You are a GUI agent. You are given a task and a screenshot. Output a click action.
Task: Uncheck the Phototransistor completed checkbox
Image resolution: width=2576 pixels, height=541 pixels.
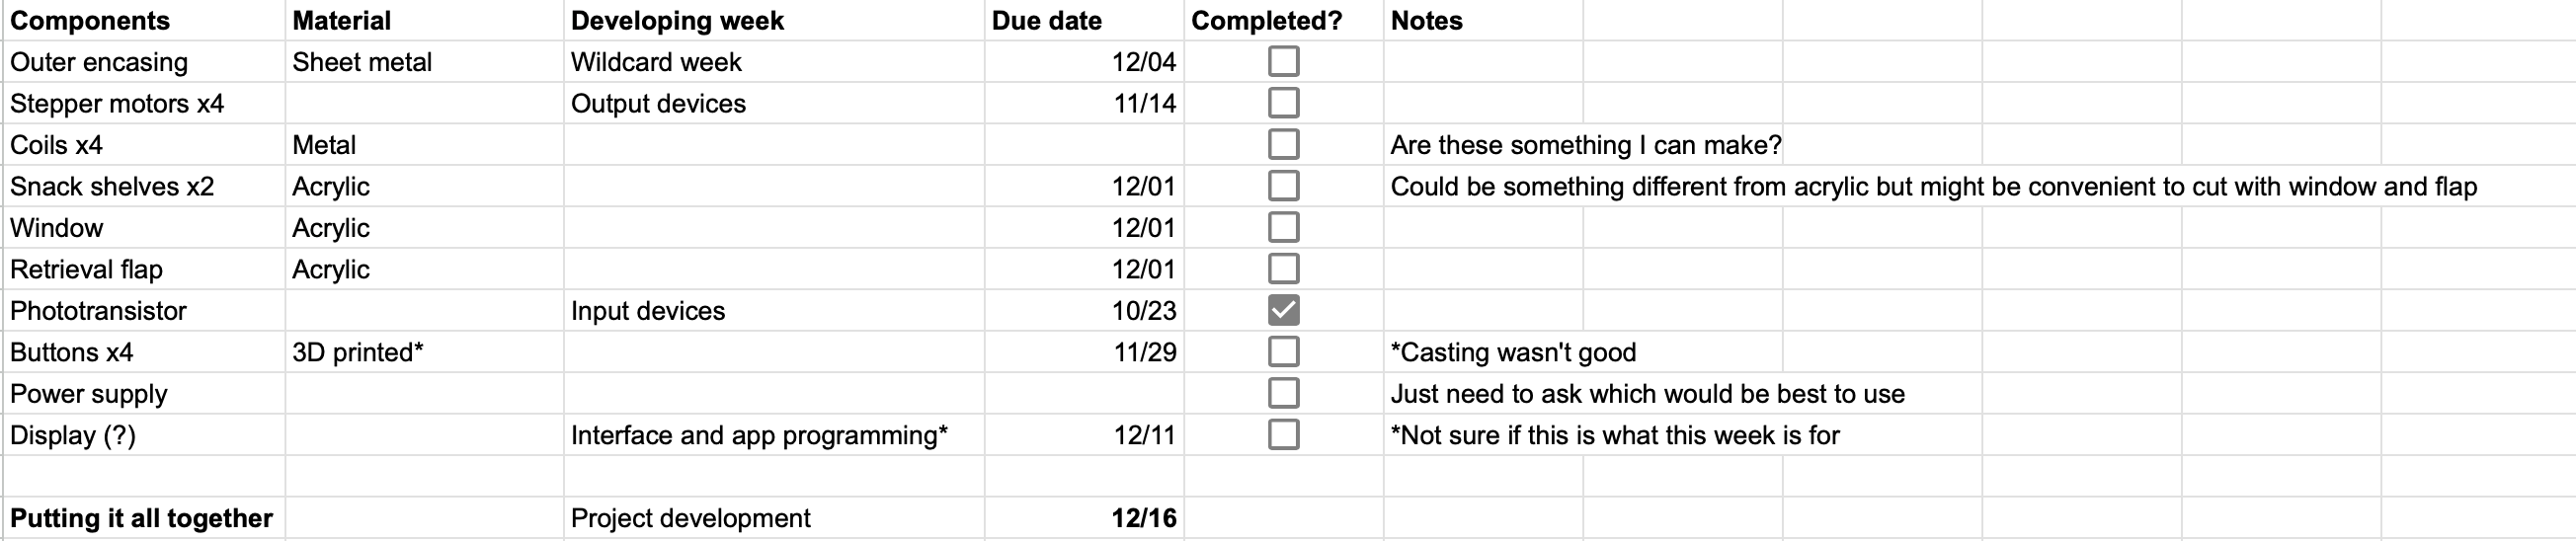tap(1283, 311)
